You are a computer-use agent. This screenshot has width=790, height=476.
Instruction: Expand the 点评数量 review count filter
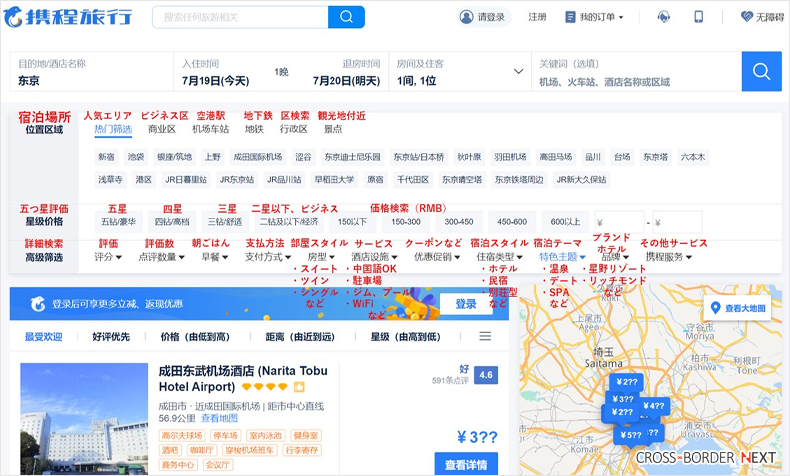tap(162, 257)
